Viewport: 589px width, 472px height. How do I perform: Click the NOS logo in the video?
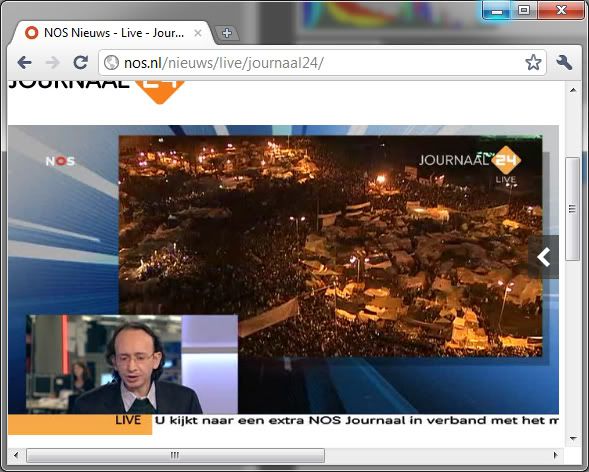pyautogui.click(x=60, y=161)
